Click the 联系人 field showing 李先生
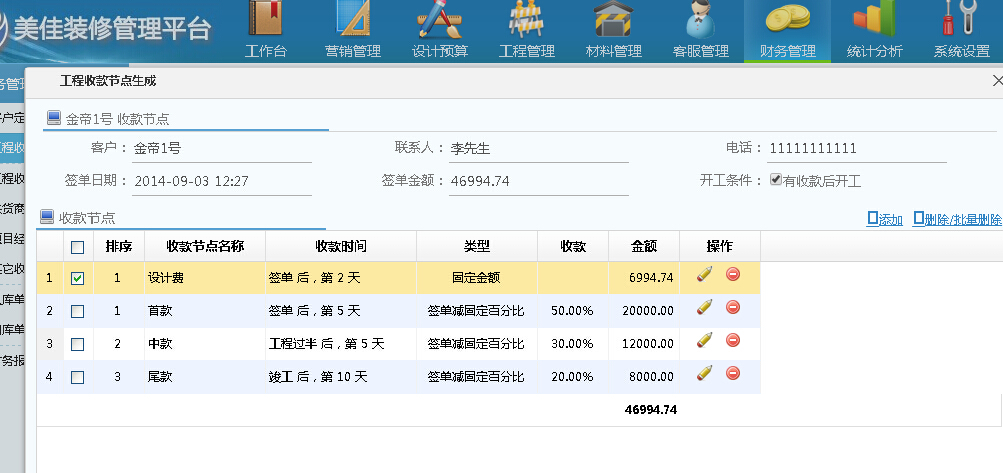The image size is (1003, 473). pos(537,148)
